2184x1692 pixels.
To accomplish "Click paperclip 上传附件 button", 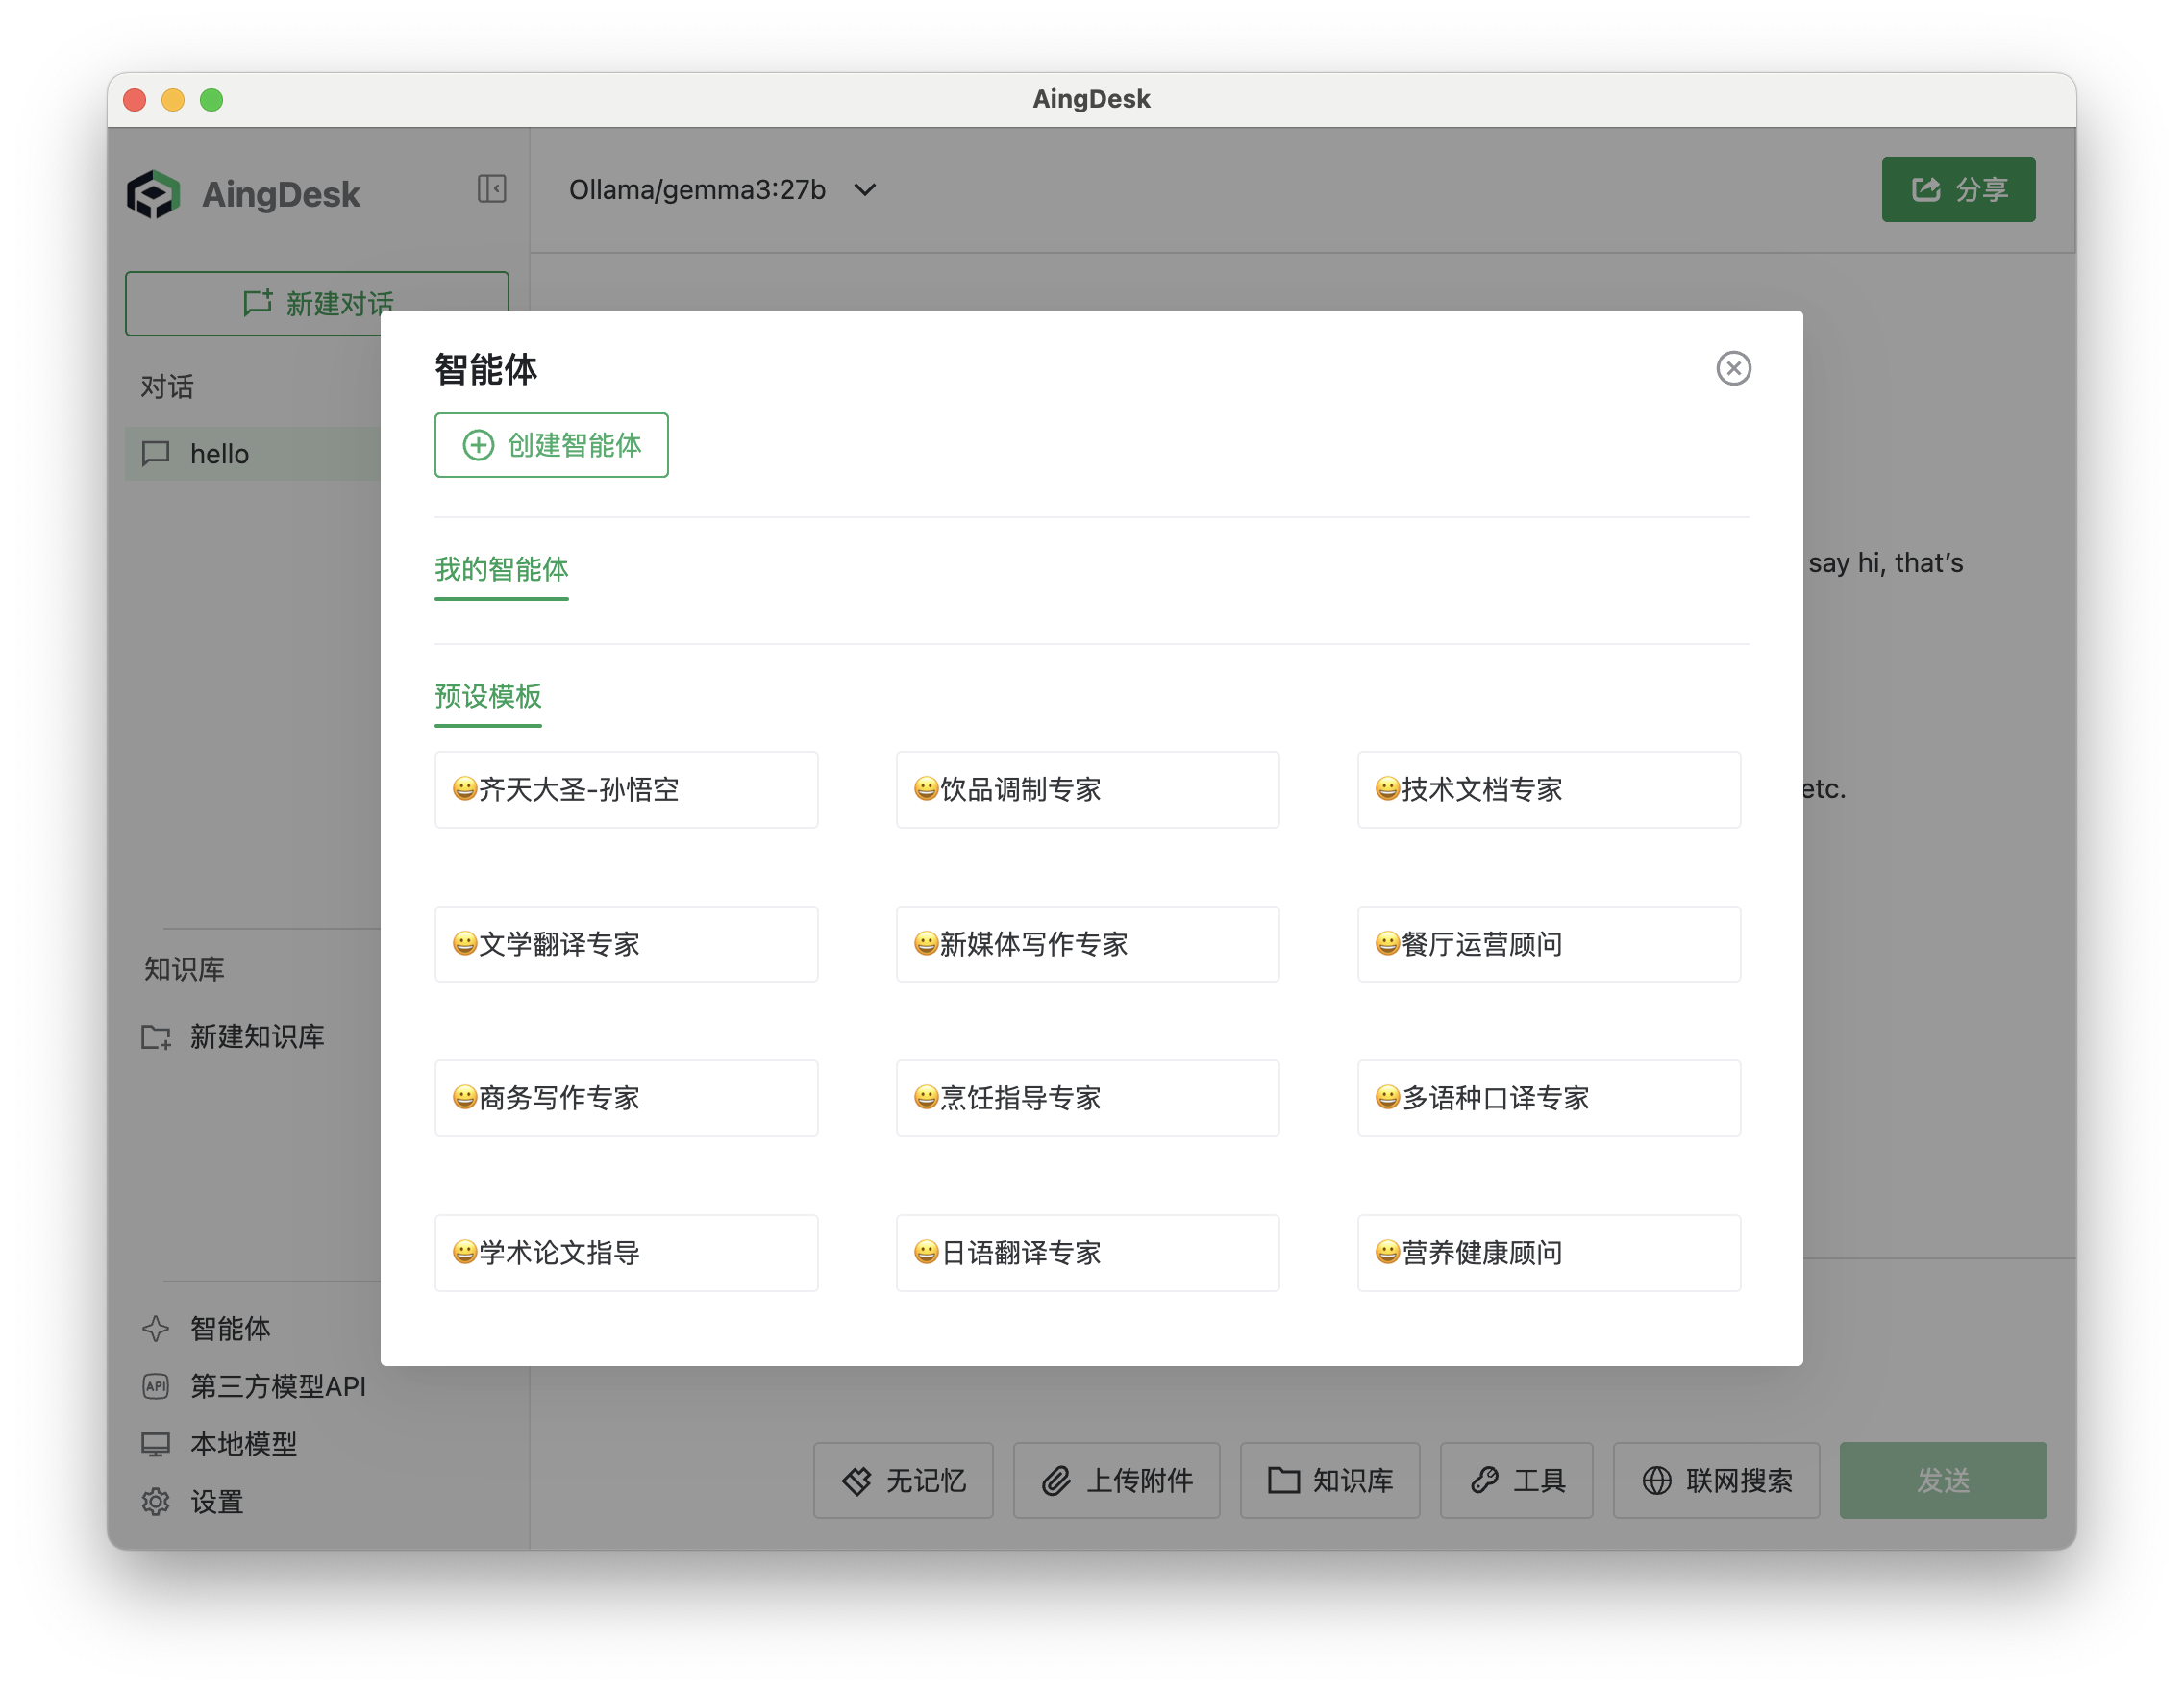I will click(1115, 1480).
